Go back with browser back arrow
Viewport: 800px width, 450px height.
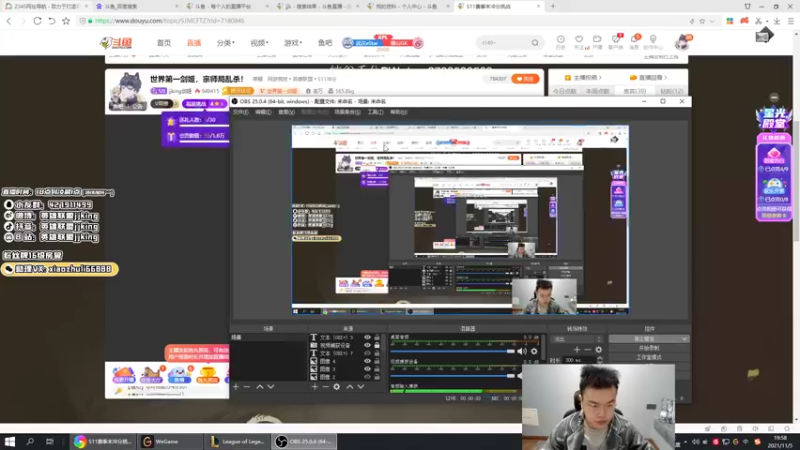(x=9, y=21)
